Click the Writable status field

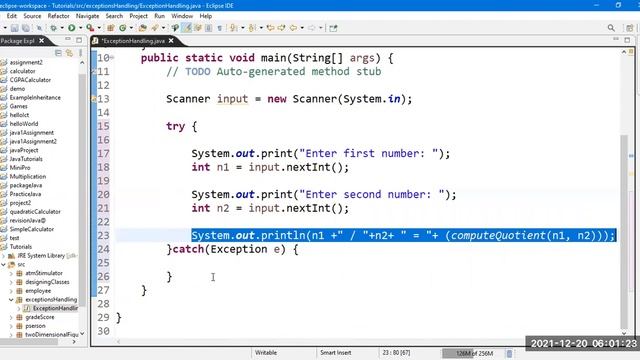[266, 353]
